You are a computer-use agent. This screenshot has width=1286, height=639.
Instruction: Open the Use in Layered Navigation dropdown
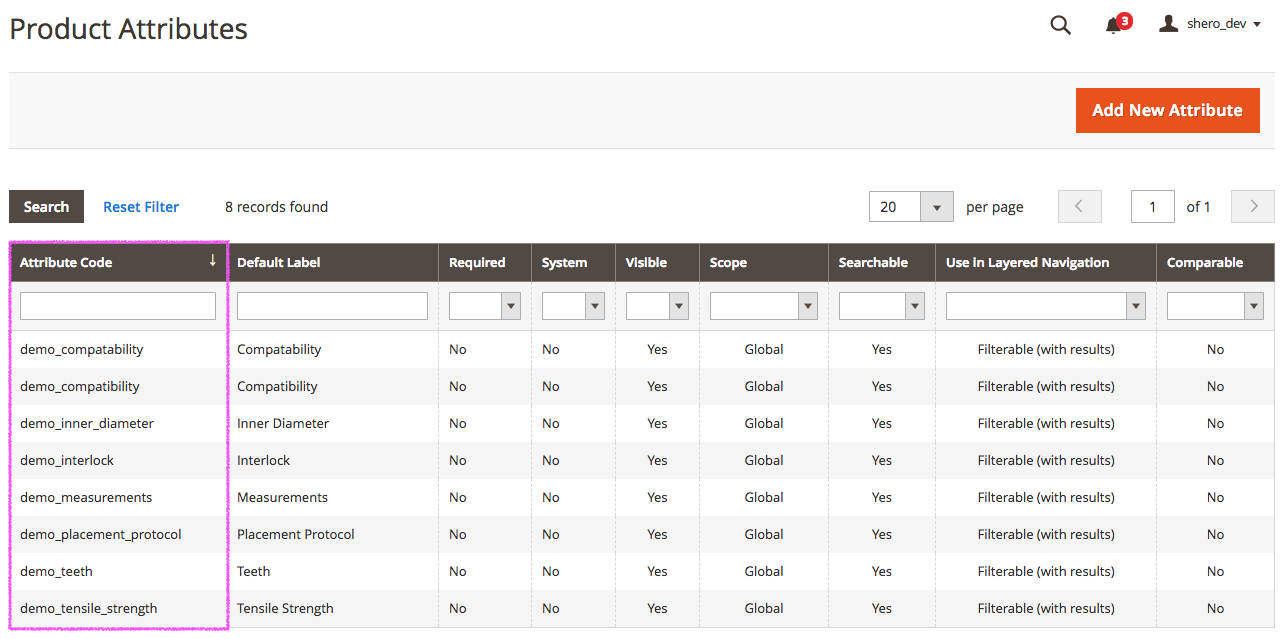(x=1136, y=305)
